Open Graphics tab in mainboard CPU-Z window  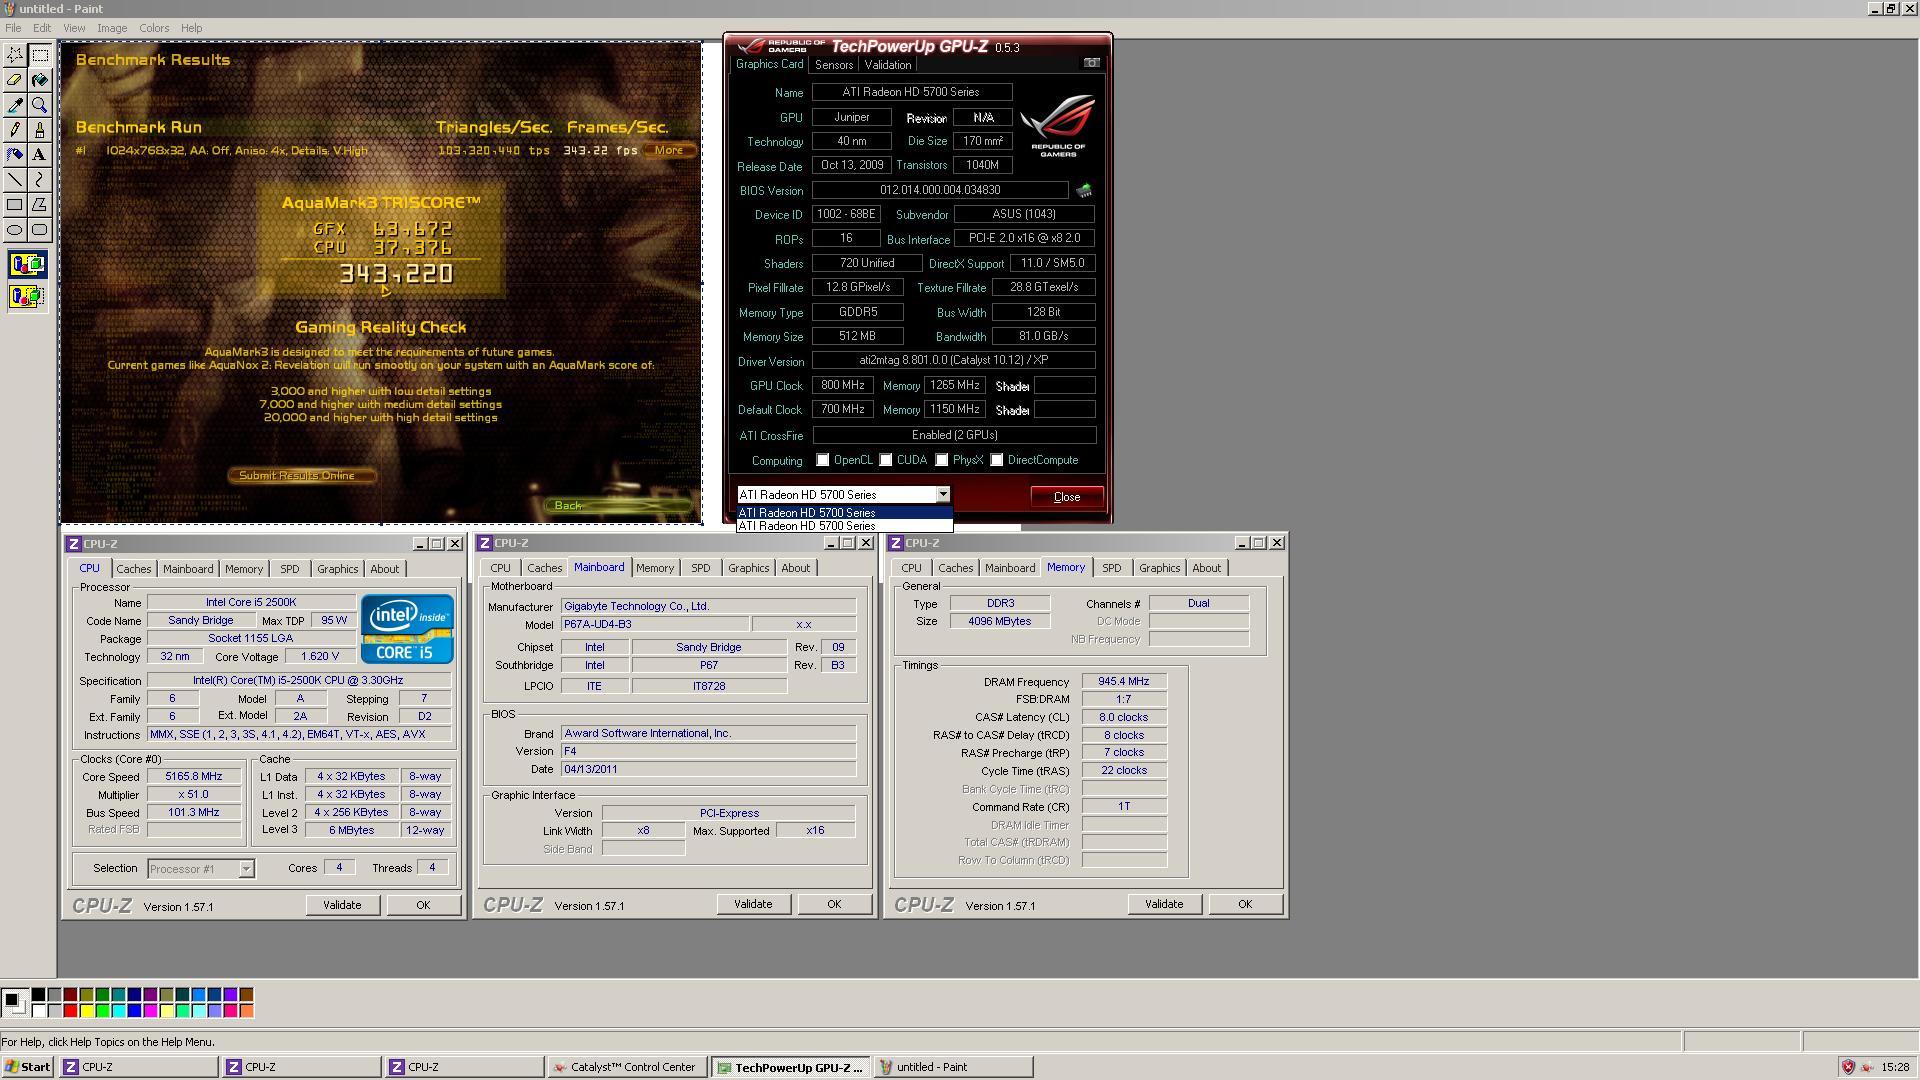click(748, 568)
